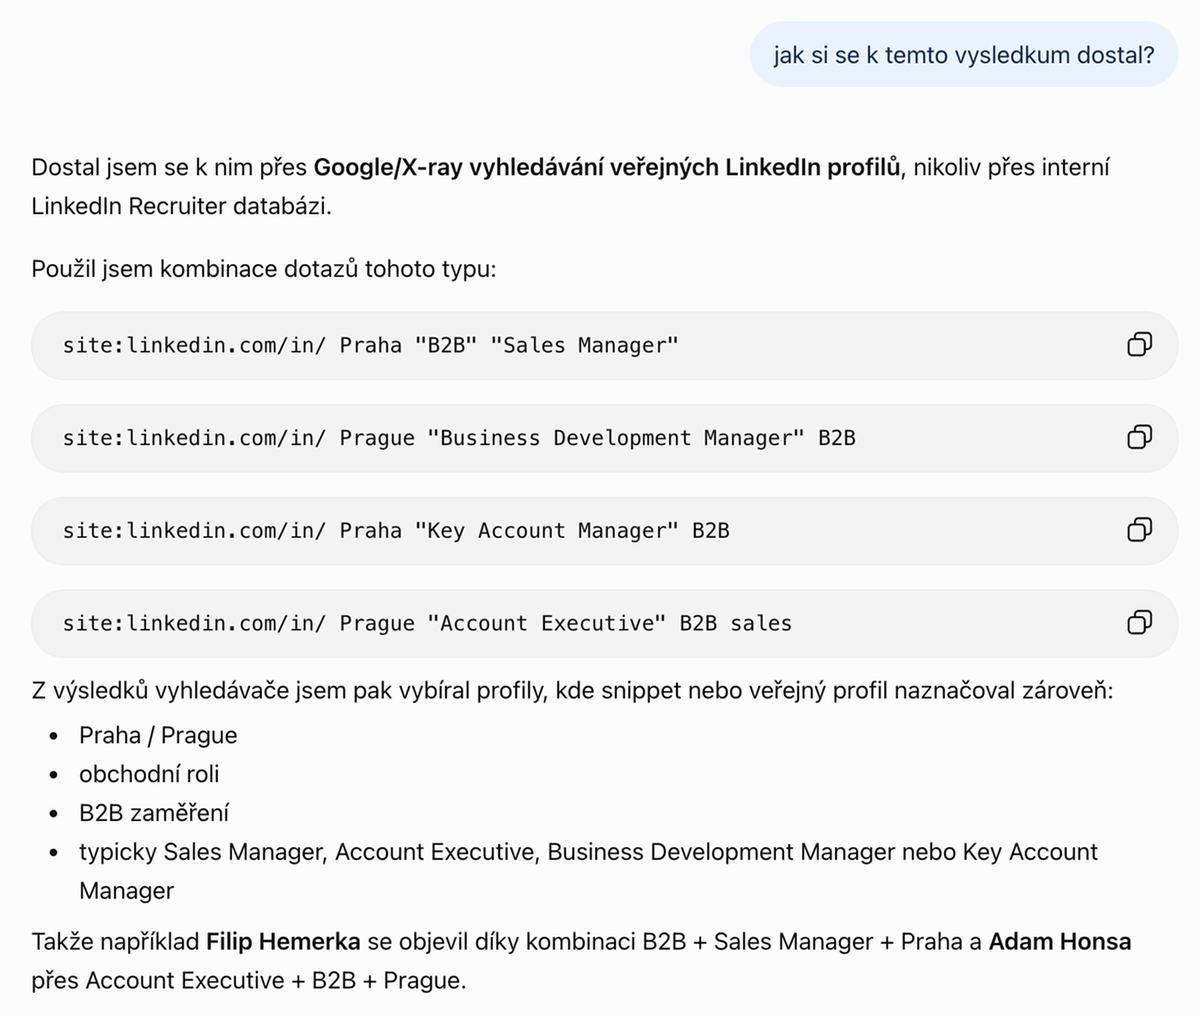Click the "Account Executive" code block text
1200x1015 pixels.
427,624
